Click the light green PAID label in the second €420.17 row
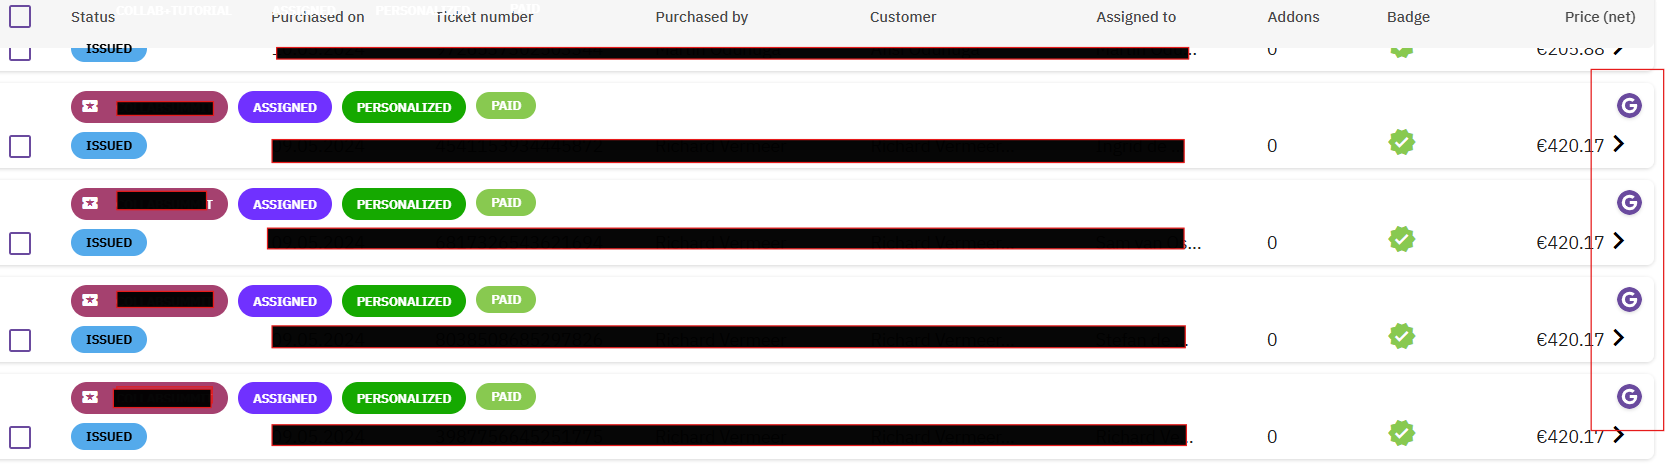1665x465 pixels. click(506, 203)
